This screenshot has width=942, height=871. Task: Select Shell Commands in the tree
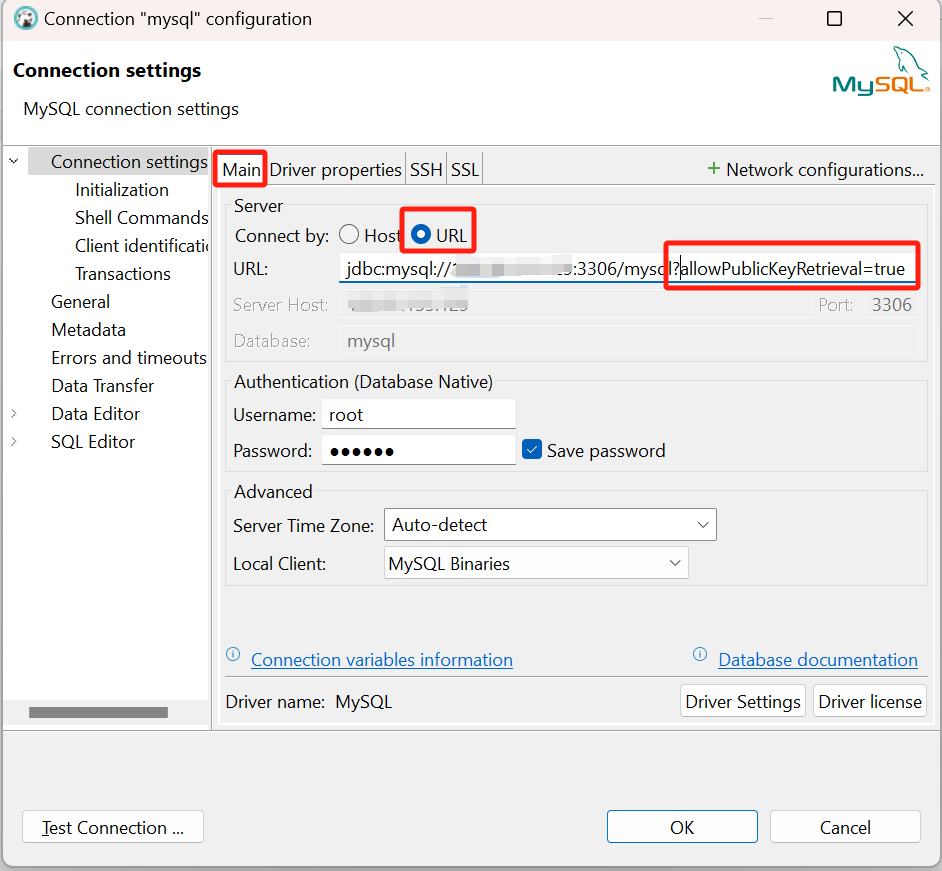tap(142, 217)
